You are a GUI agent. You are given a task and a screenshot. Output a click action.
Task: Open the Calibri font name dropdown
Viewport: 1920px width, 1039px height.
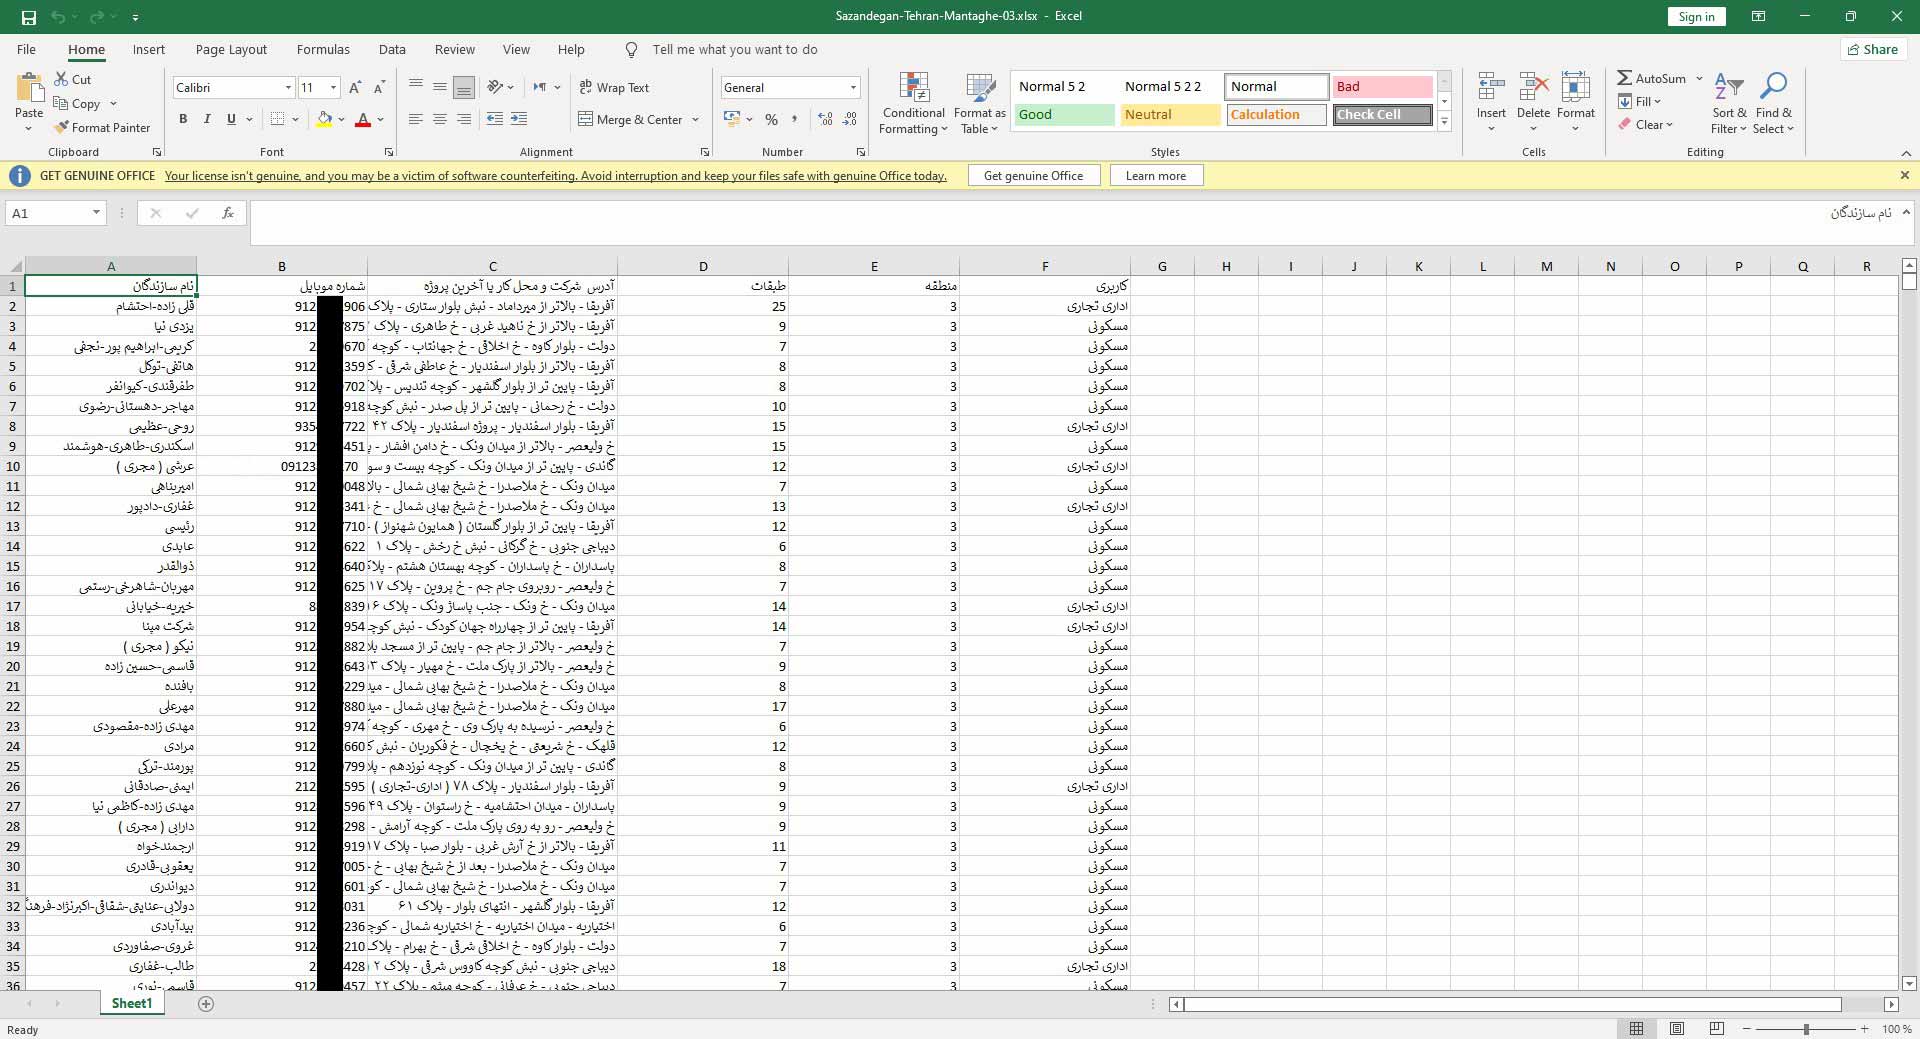pos(288,88)
